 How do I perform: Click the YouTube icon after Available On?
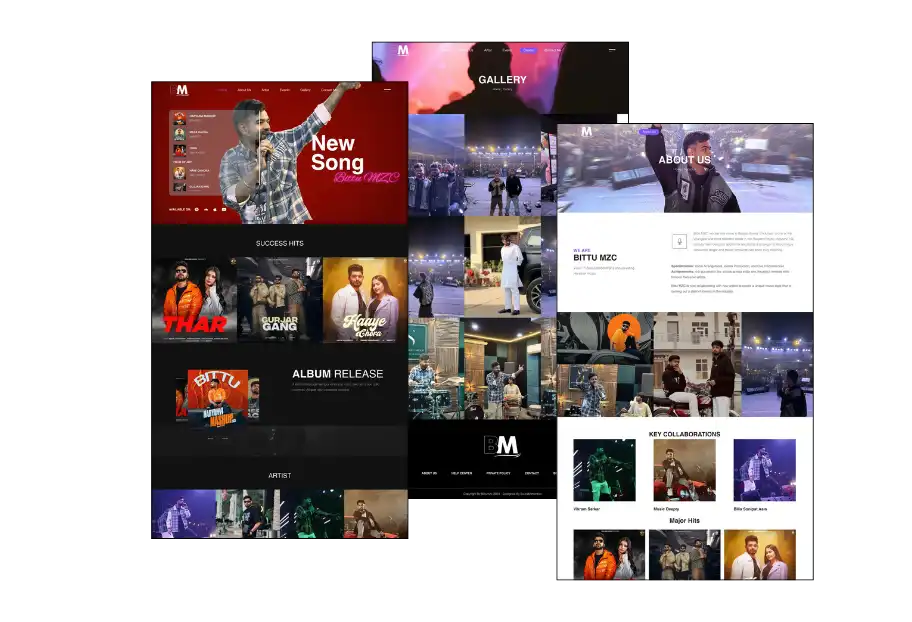(224, 210)
